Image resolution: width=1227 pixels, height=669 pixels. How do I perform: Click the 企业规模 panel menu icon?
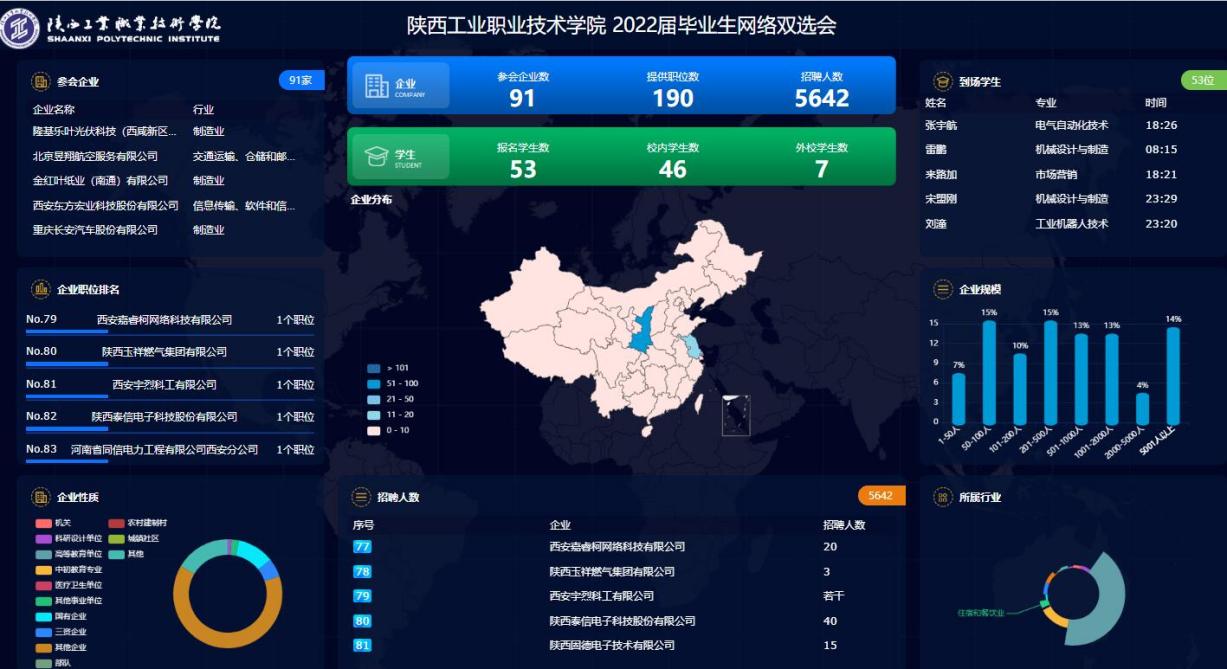tap(942, 289)
